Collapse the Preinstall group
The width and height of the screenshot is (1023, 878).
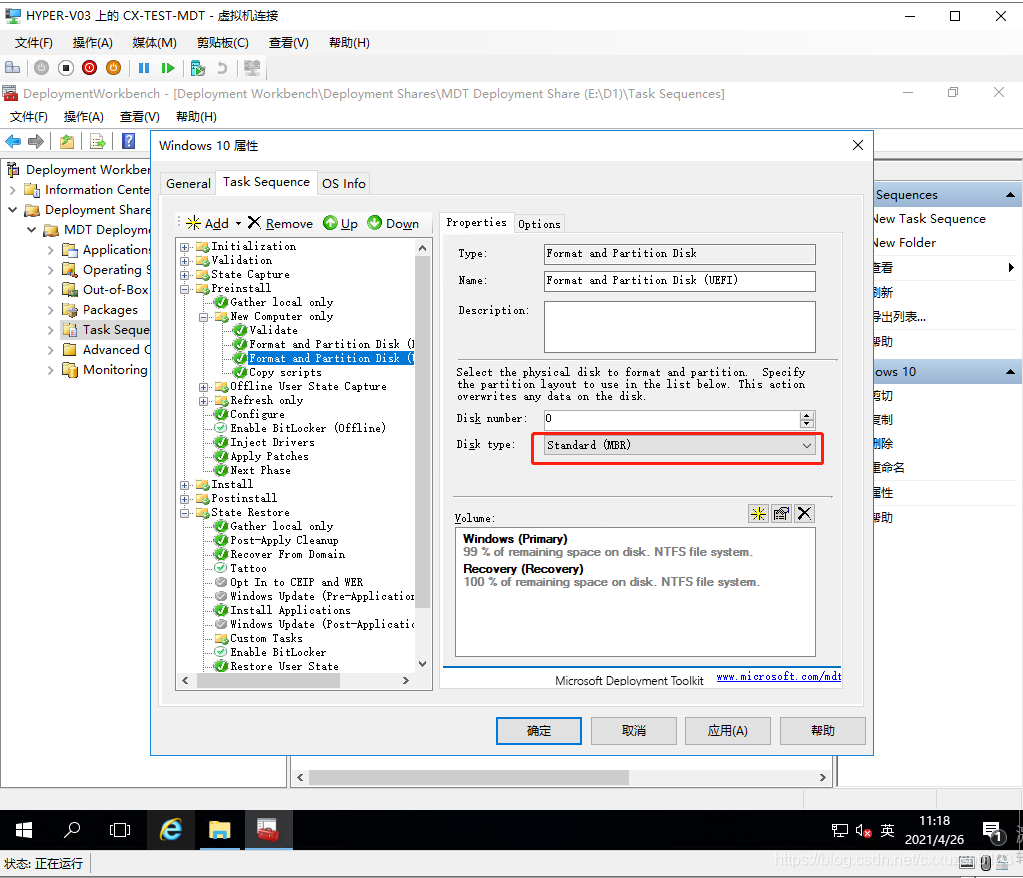[x=185, y=289]
